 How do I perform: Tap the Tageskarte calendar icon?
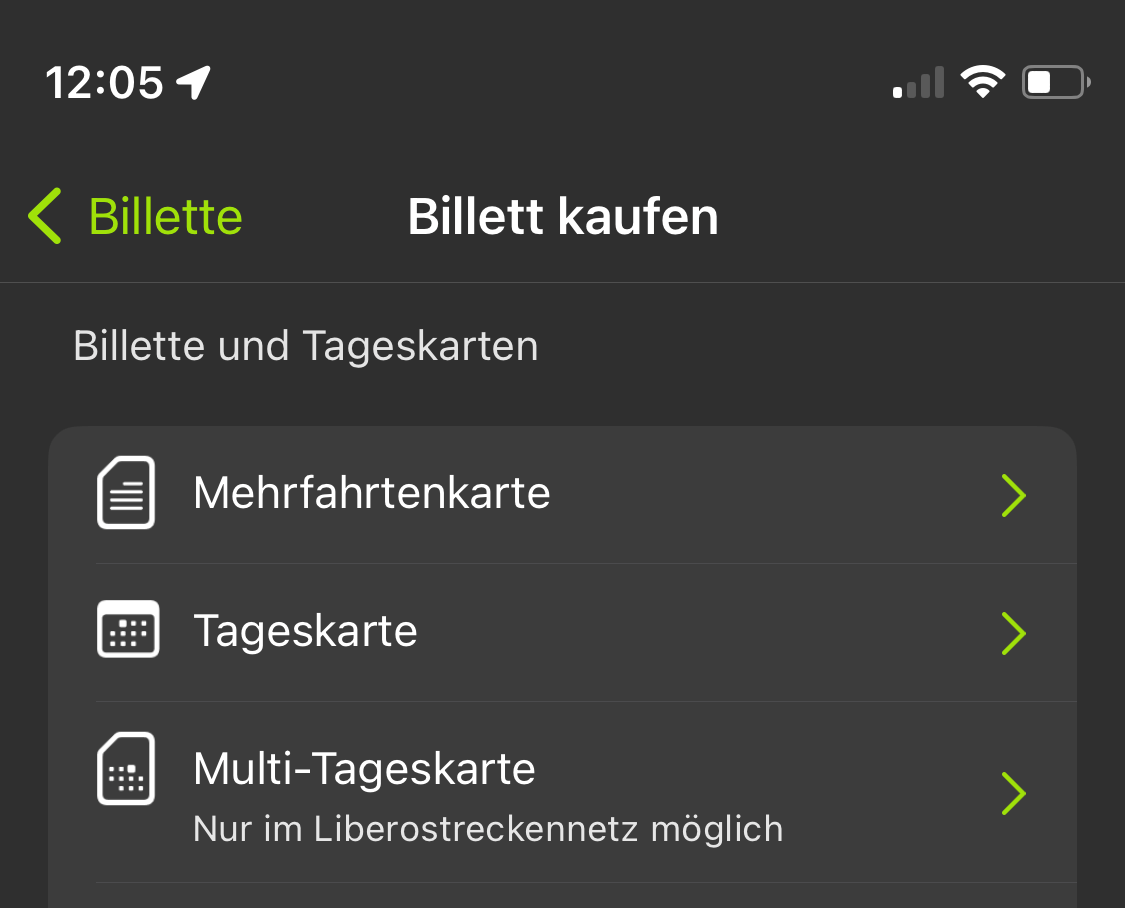tap(126, 630)
